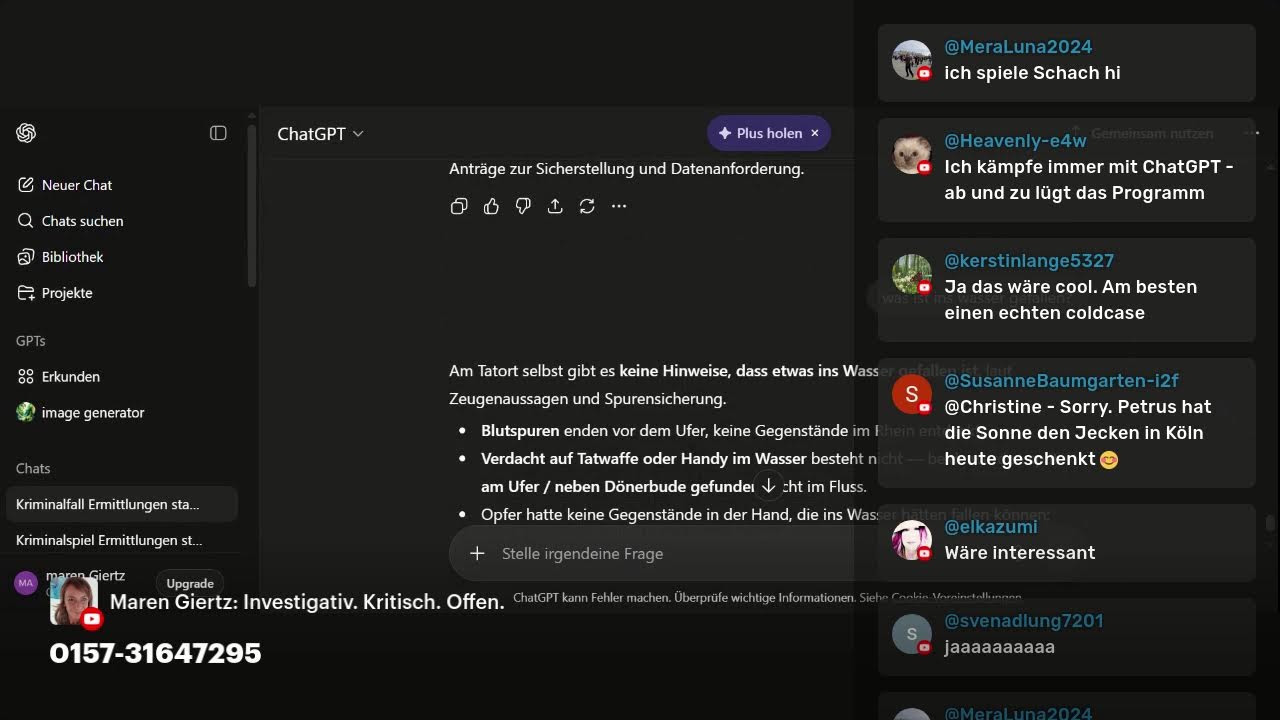Click the avatar of @MeraLuna2024
This screenshot has width=1280, height=720.
(912, 60)
